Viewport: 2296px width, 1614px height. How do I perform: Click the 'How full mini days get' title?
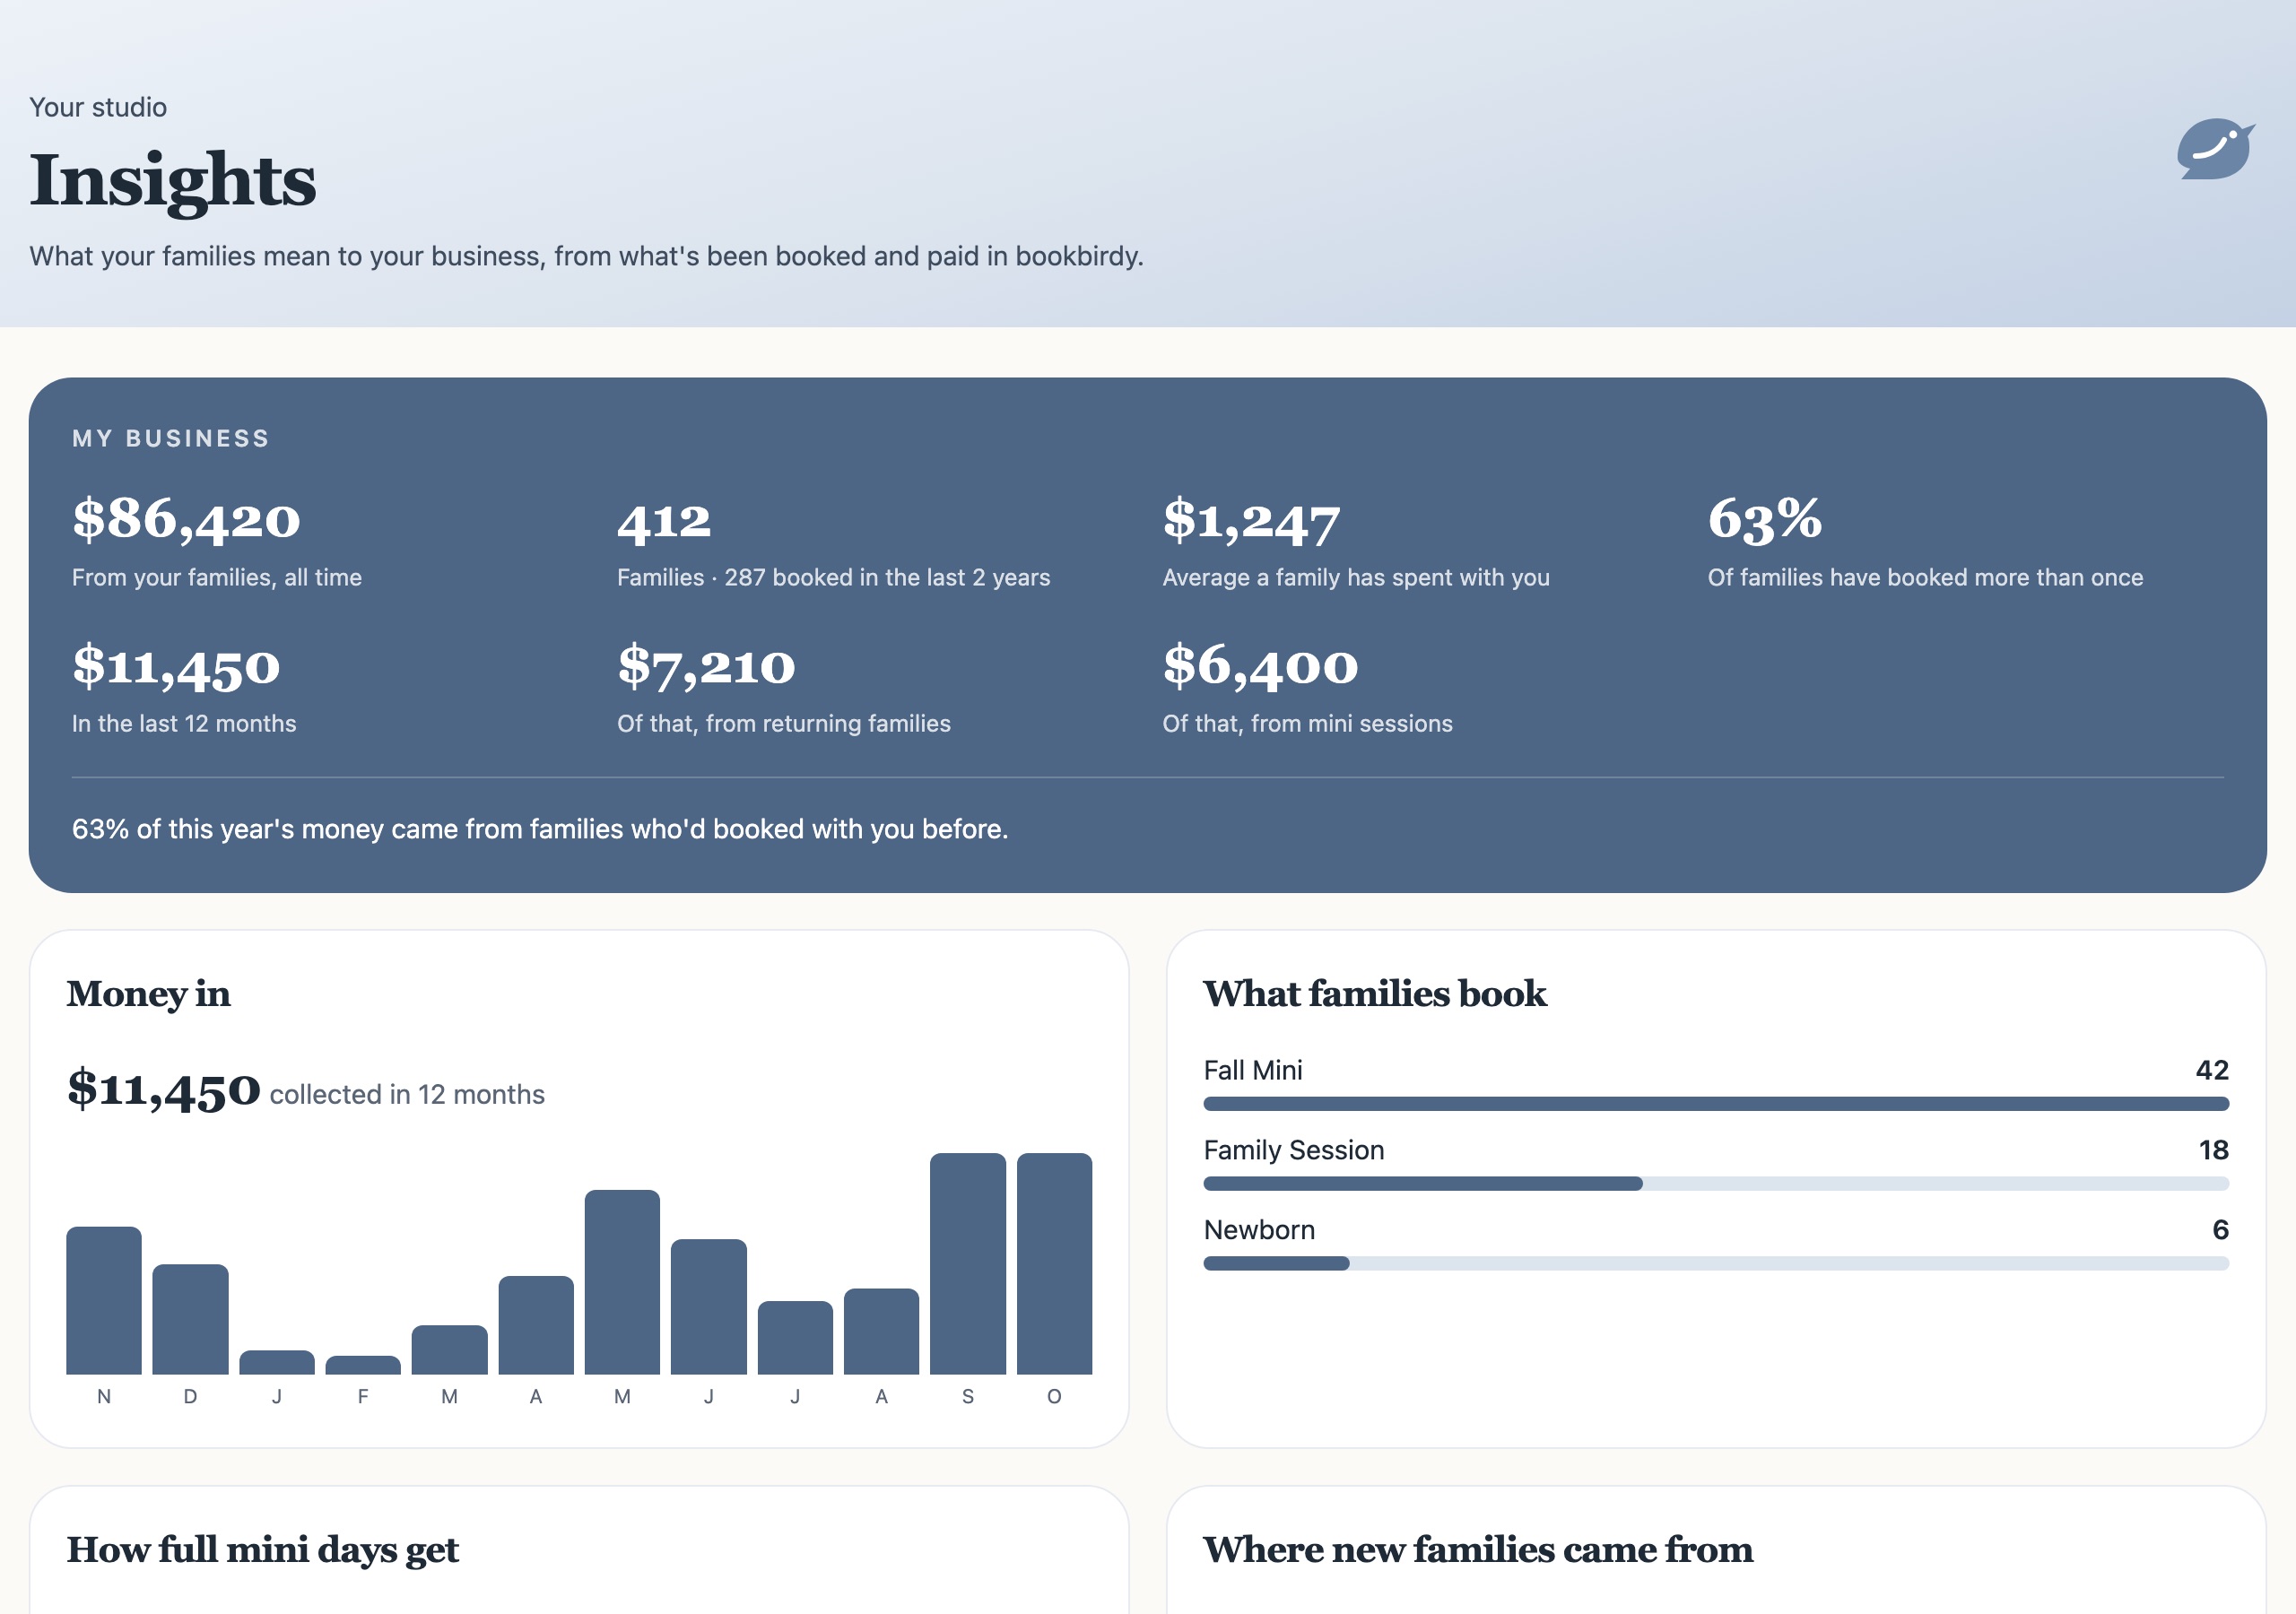coord(262,1550)
